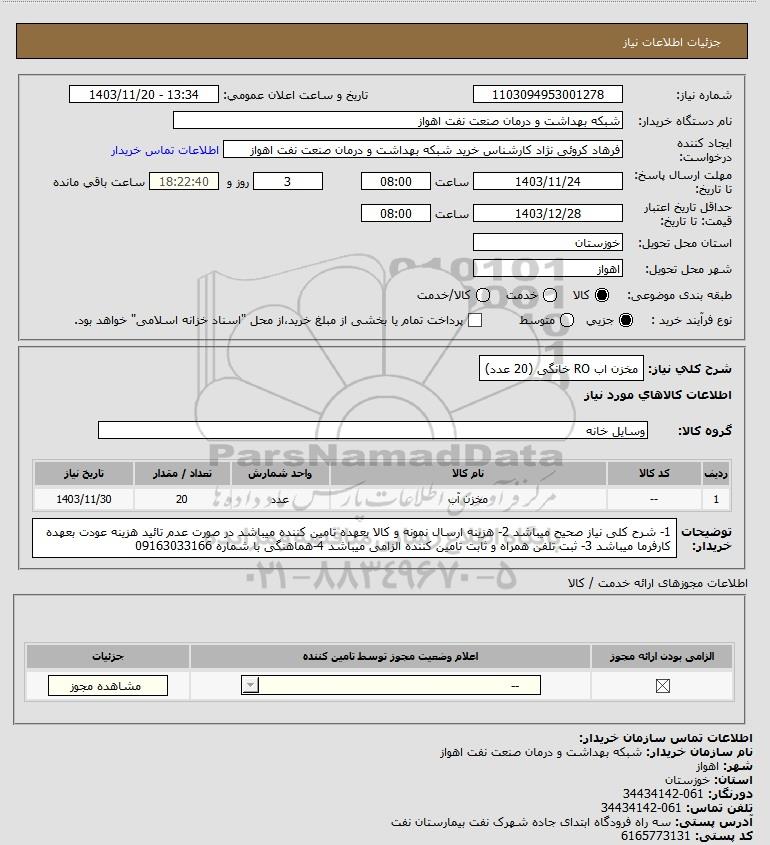Click the نام کالا column header
The width and height of the screenshot is (770, 845).
point(468,473)
